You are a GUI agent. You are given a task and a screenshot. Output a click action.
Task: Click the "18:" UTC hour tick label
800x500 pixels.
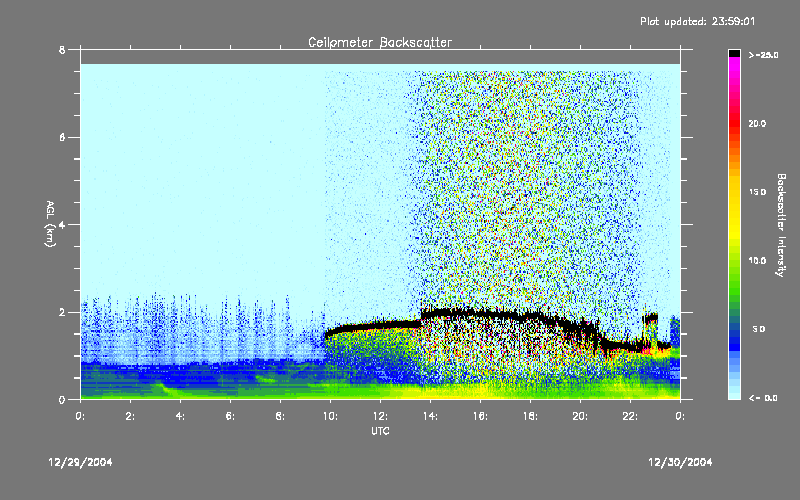pos(530,416)
